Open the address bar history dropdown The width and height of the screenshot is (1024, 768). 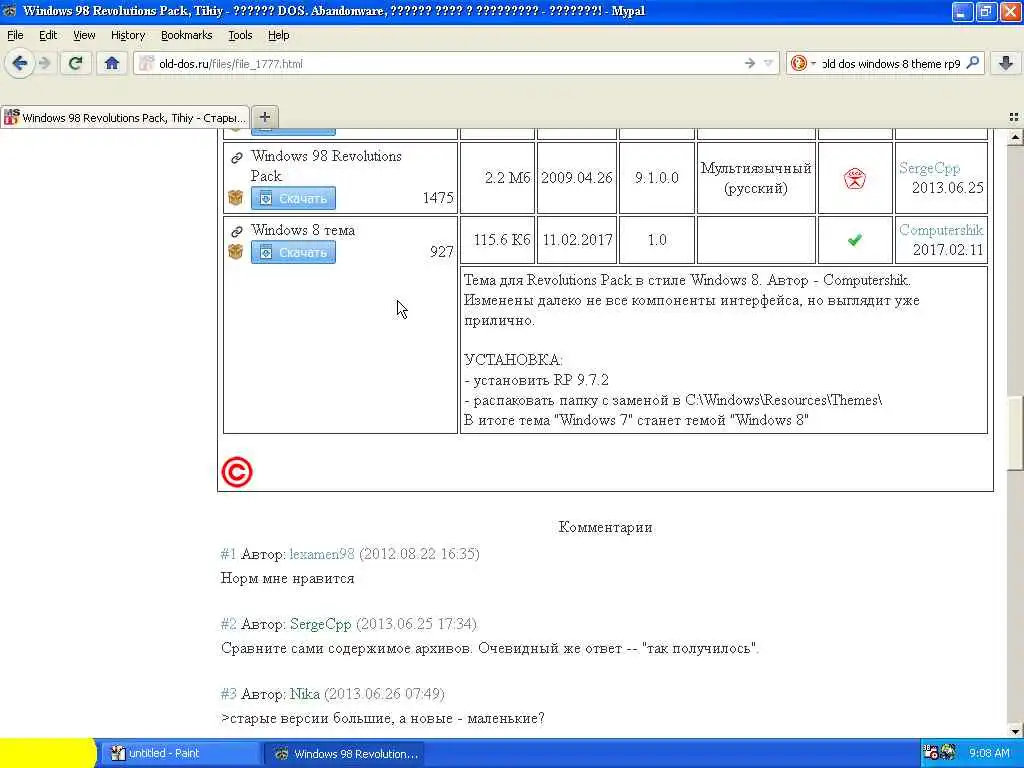769,63
